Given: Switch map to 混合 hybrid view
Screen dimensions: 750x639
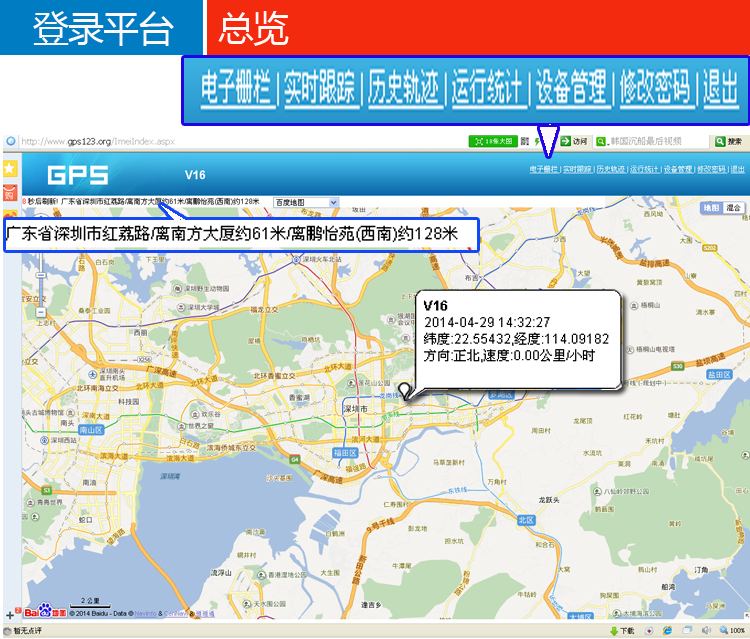Looking at the screenshot, I should click(x=734, y=208).
